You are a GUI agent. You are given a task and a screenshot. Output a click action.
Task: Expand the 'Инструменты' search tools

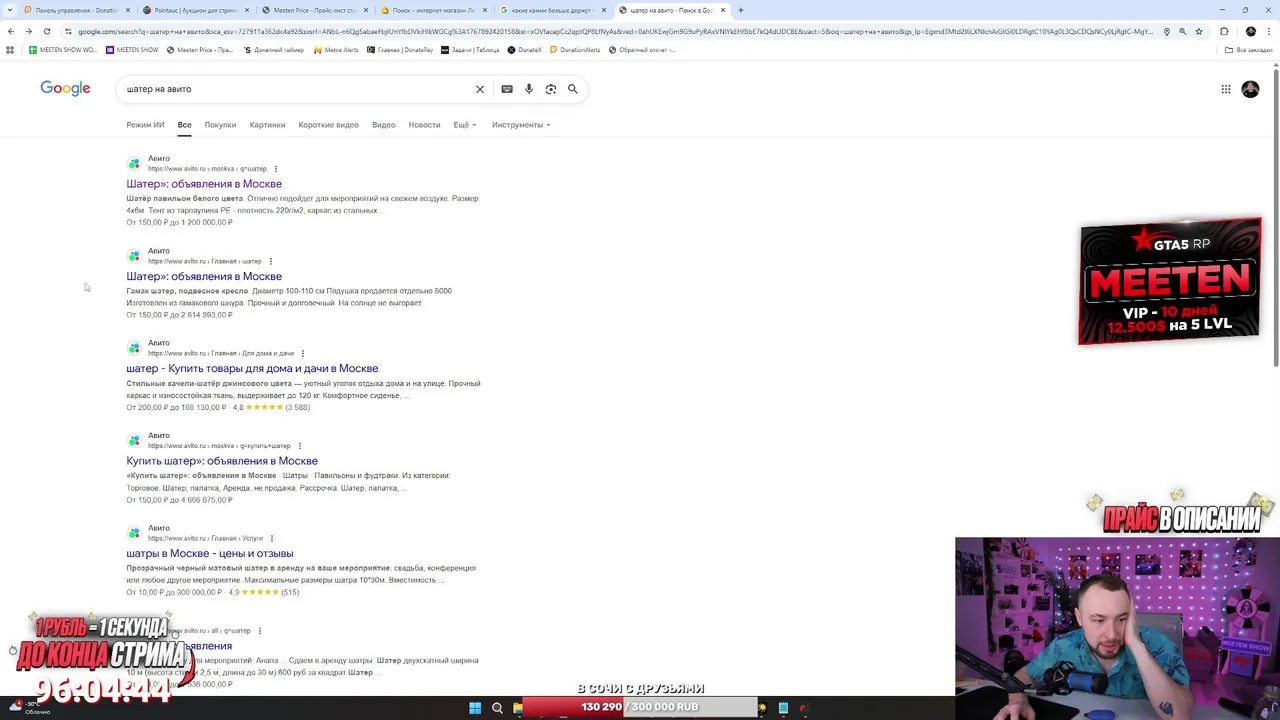tap(521, 125)
